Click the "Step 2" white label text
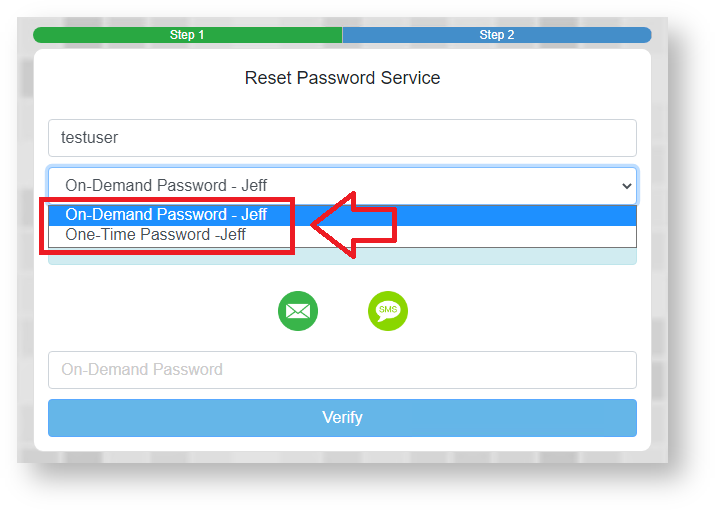Screen dimensions: 716x511 tap(497, 35)
